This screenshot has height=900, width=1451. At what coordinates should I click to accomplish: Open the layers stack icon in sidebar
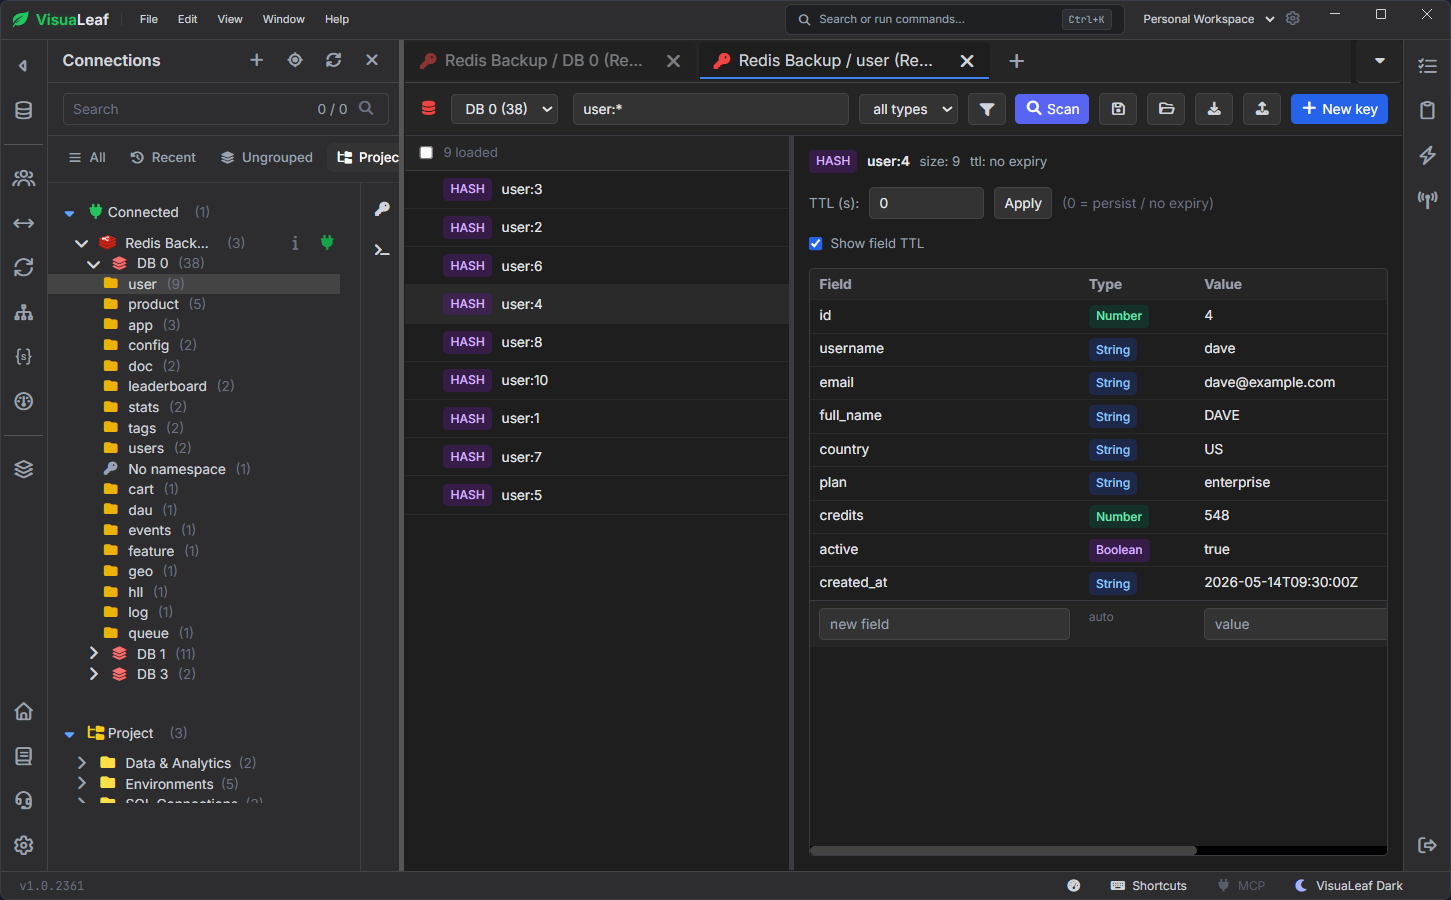[23, 469]
